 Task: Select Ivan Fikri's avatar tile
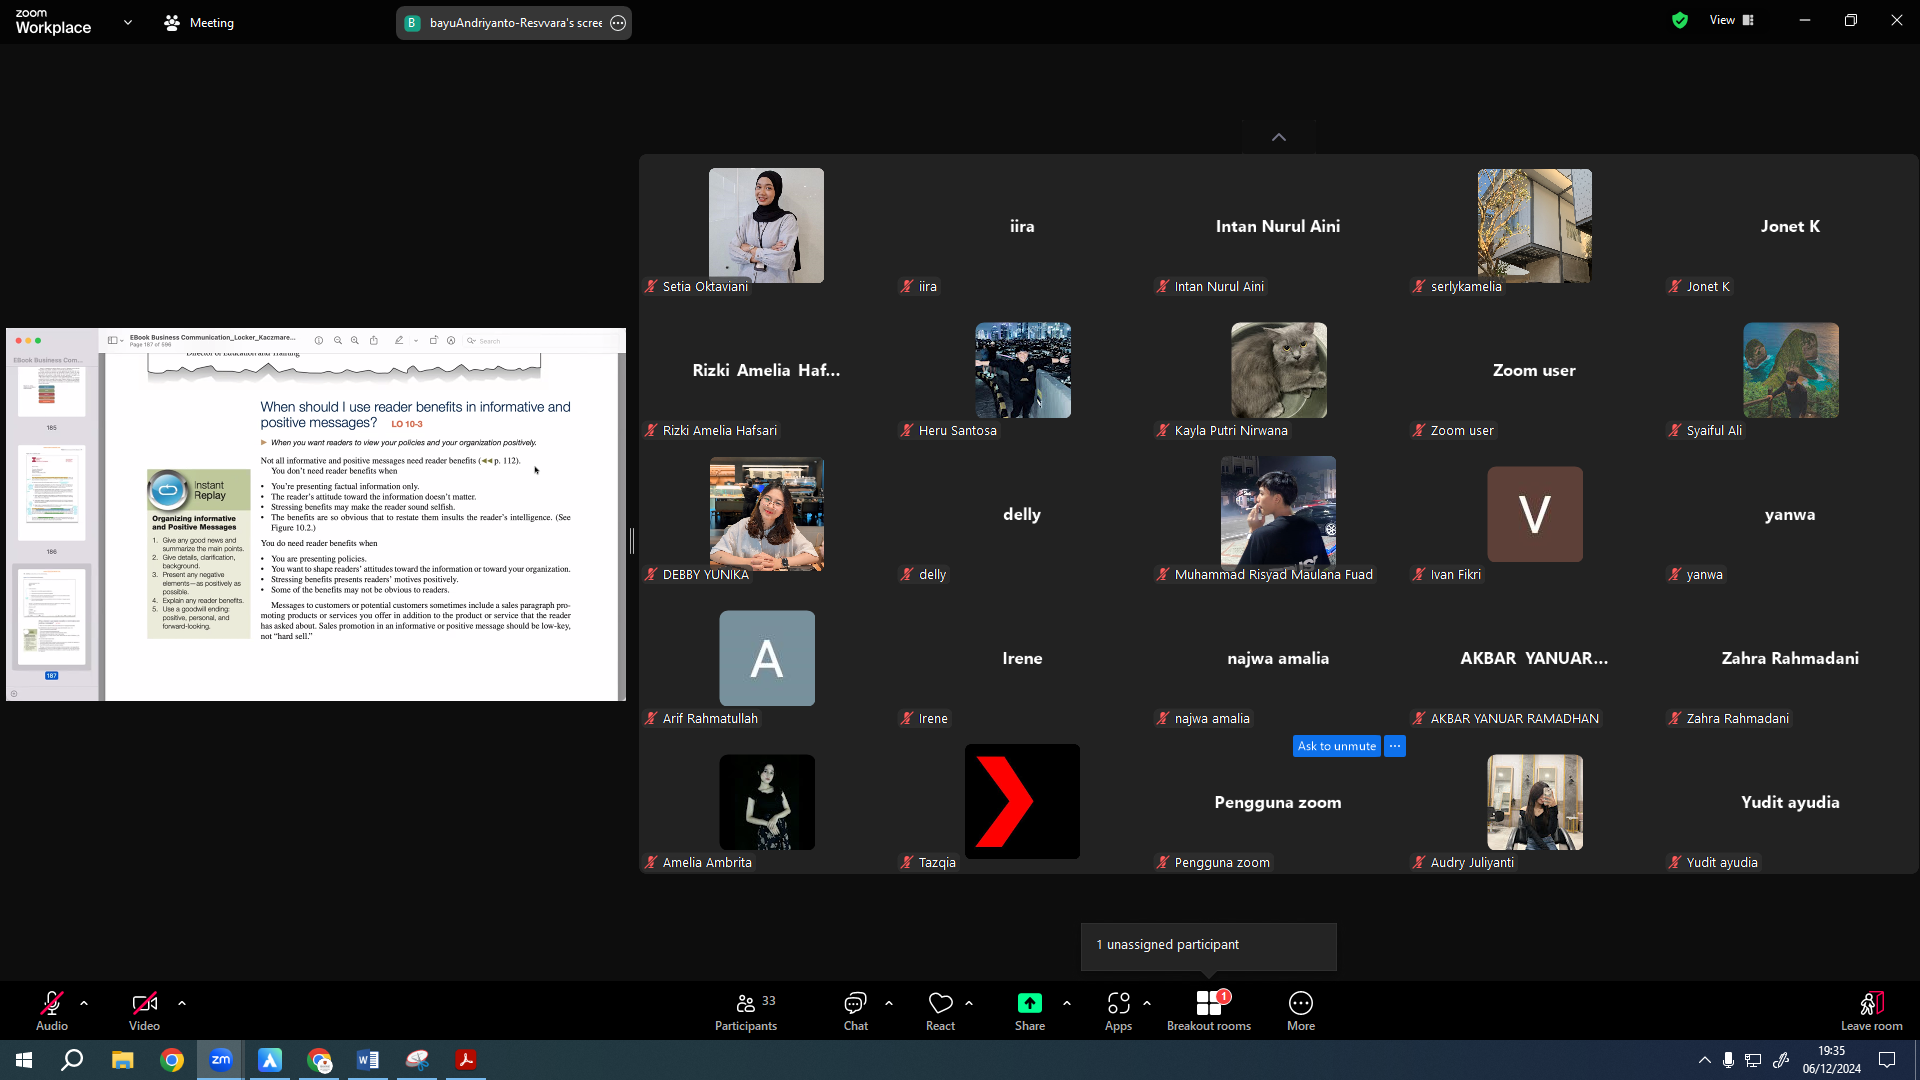[1534, 514]
